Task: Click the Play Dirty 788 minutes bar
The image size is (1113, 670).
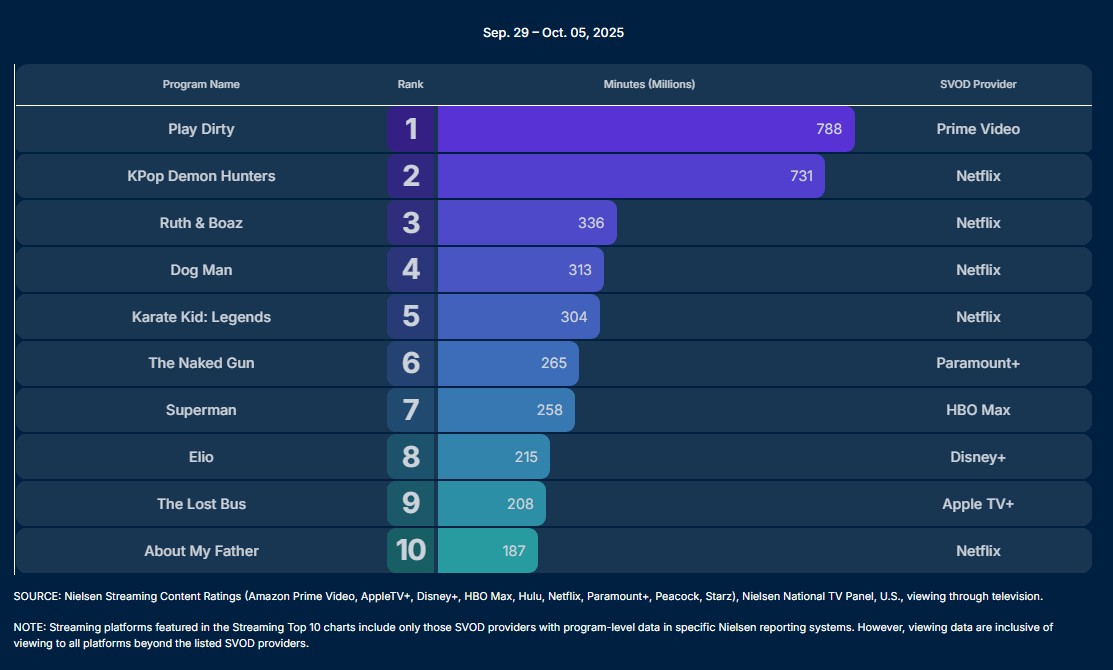Action: tap(645, 129)
